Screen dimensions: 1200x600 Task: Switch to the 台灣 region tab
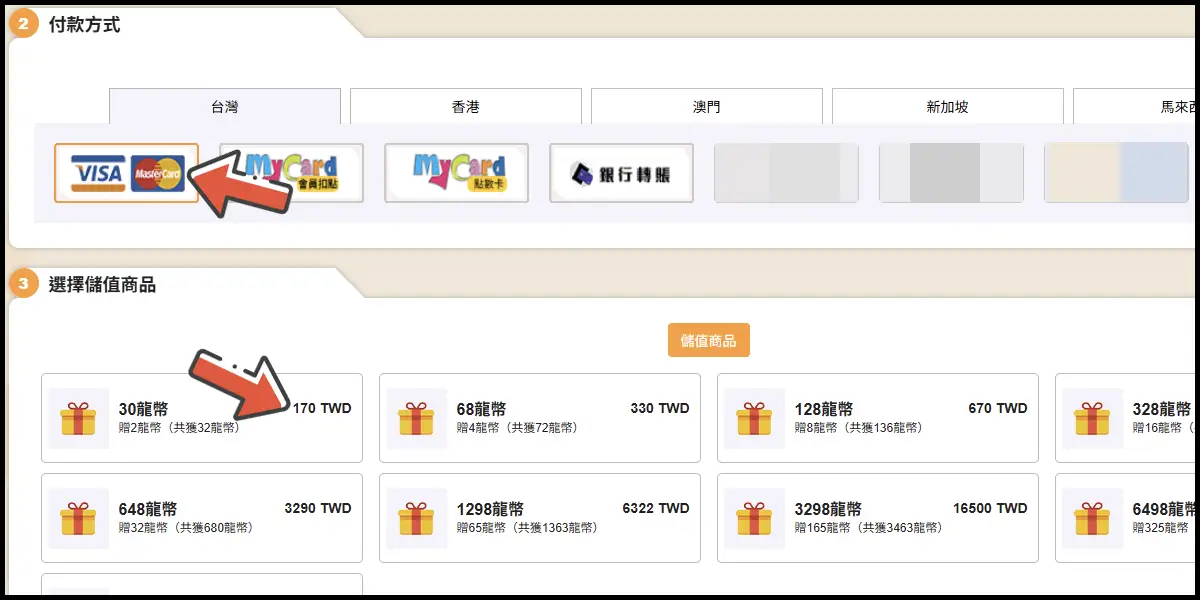225,106
